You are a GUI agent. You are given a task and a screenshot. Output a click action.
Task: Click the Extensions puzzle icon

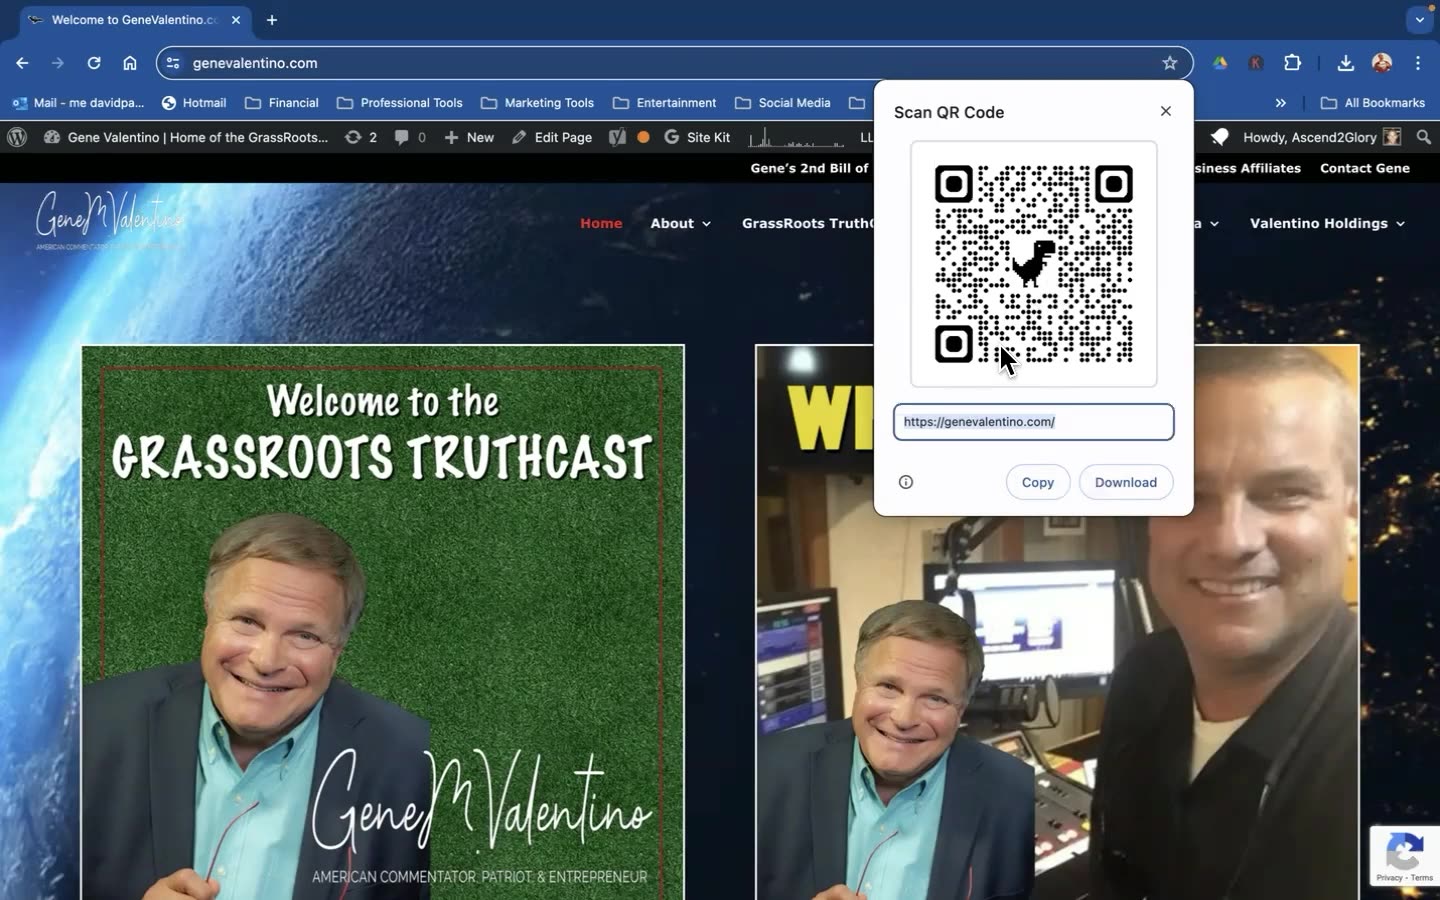pyautogui.click(x=1292, y=63)
